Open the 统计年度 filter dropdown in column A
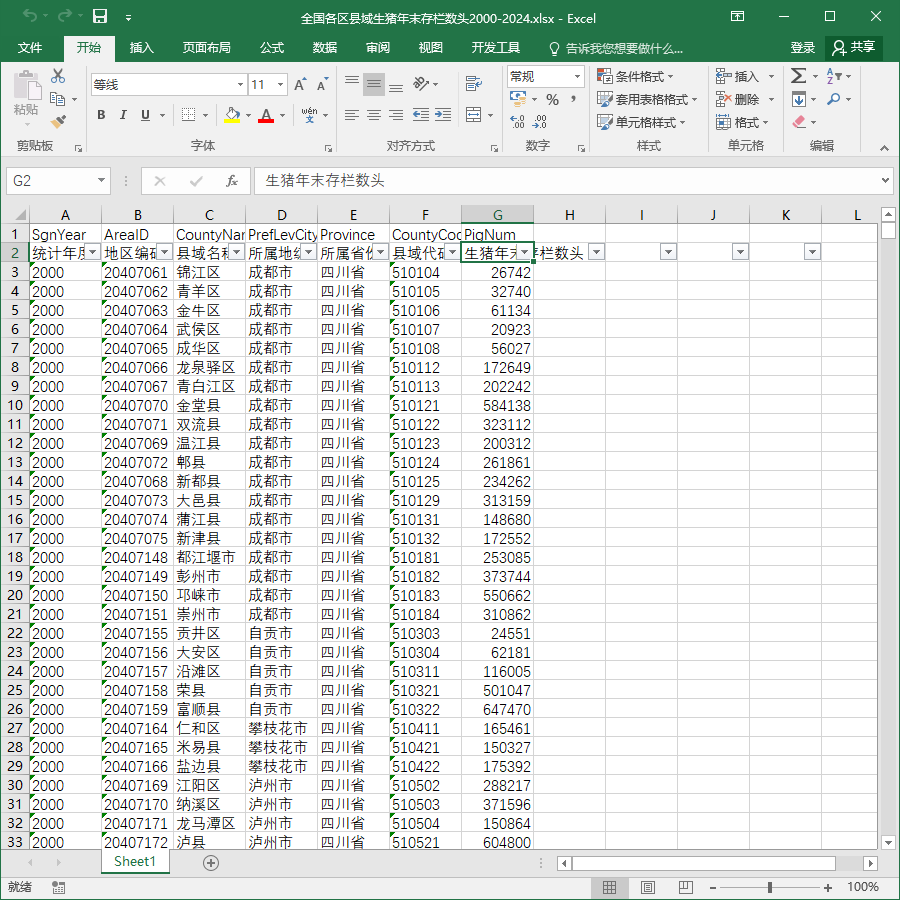The height and width of the screenshot is (900, 900). 93,252
